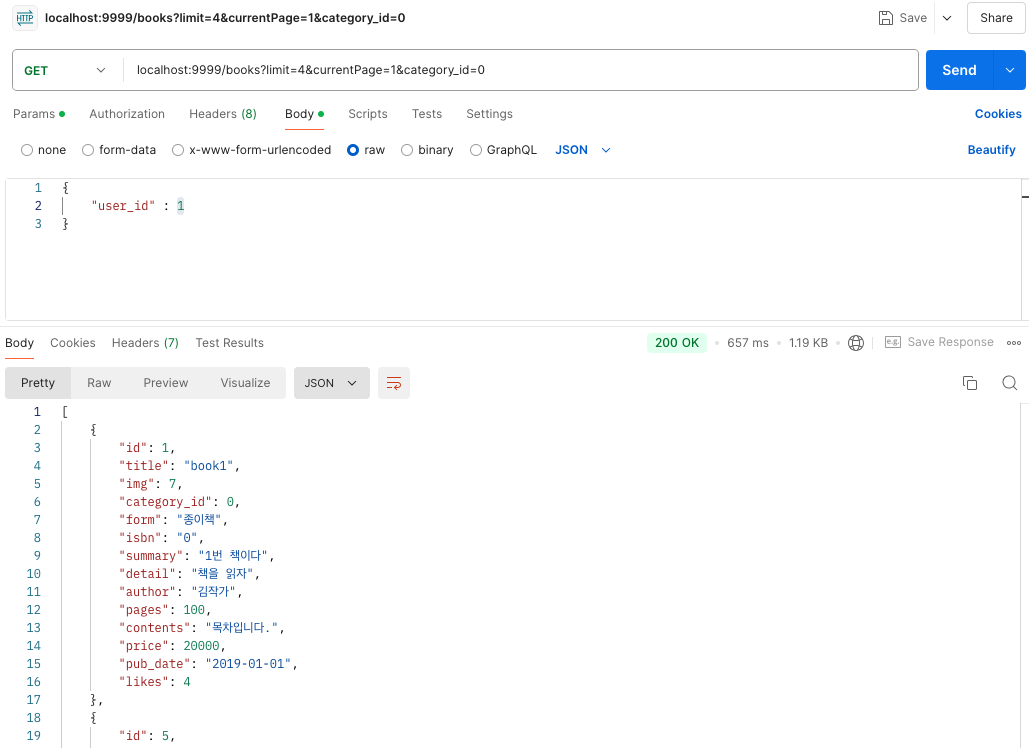Click the Share button
Viewport: 1029px width, 753px height.
coord(996,18)
